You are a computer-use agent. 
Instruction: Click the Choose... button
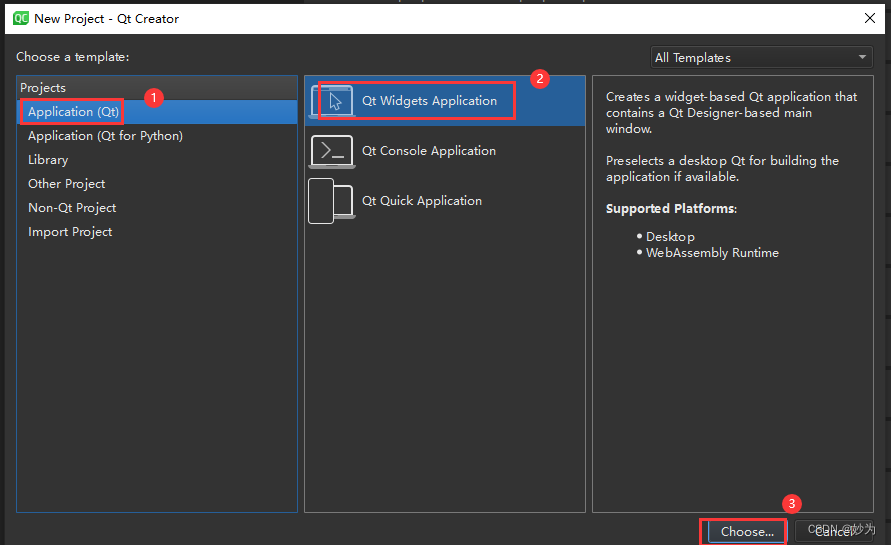(747, 531)
